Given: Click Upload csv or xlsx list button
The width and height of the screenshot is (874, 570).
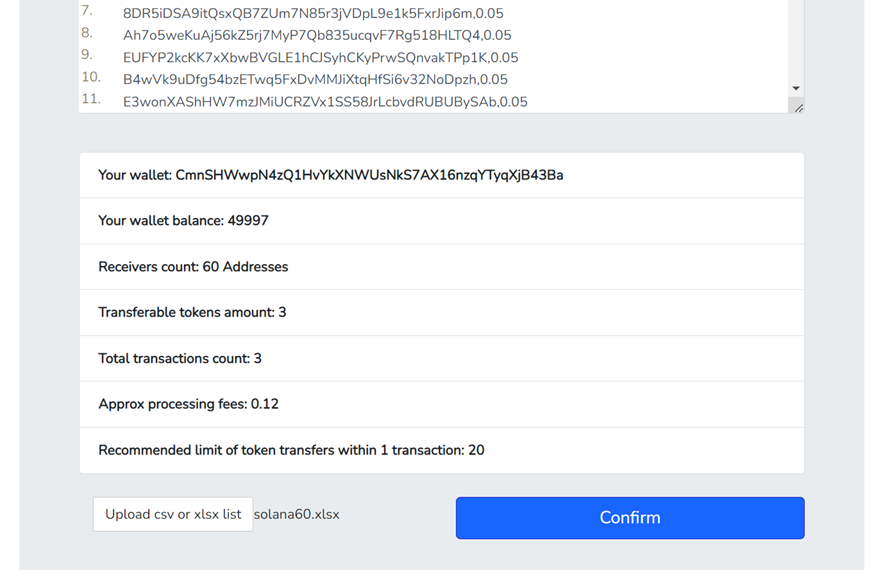Looking at the screenshot, I should point(173,514).
